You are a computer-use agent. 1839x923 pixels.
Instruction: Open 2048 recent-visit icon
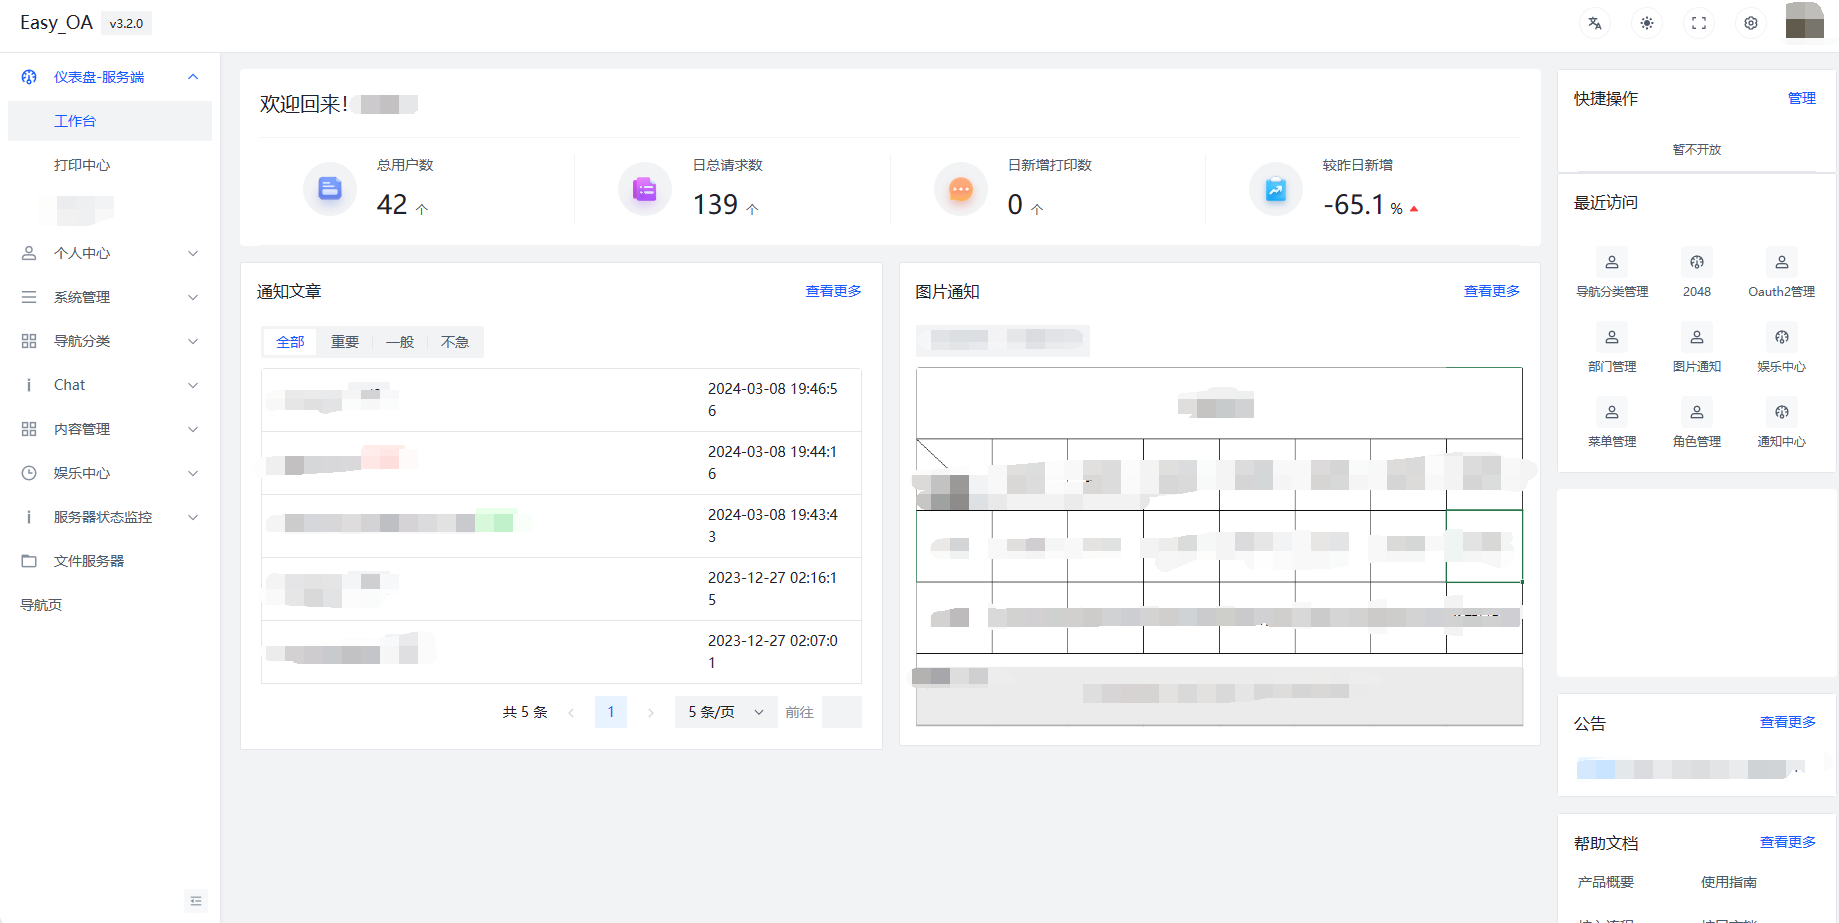point(1697,262)
